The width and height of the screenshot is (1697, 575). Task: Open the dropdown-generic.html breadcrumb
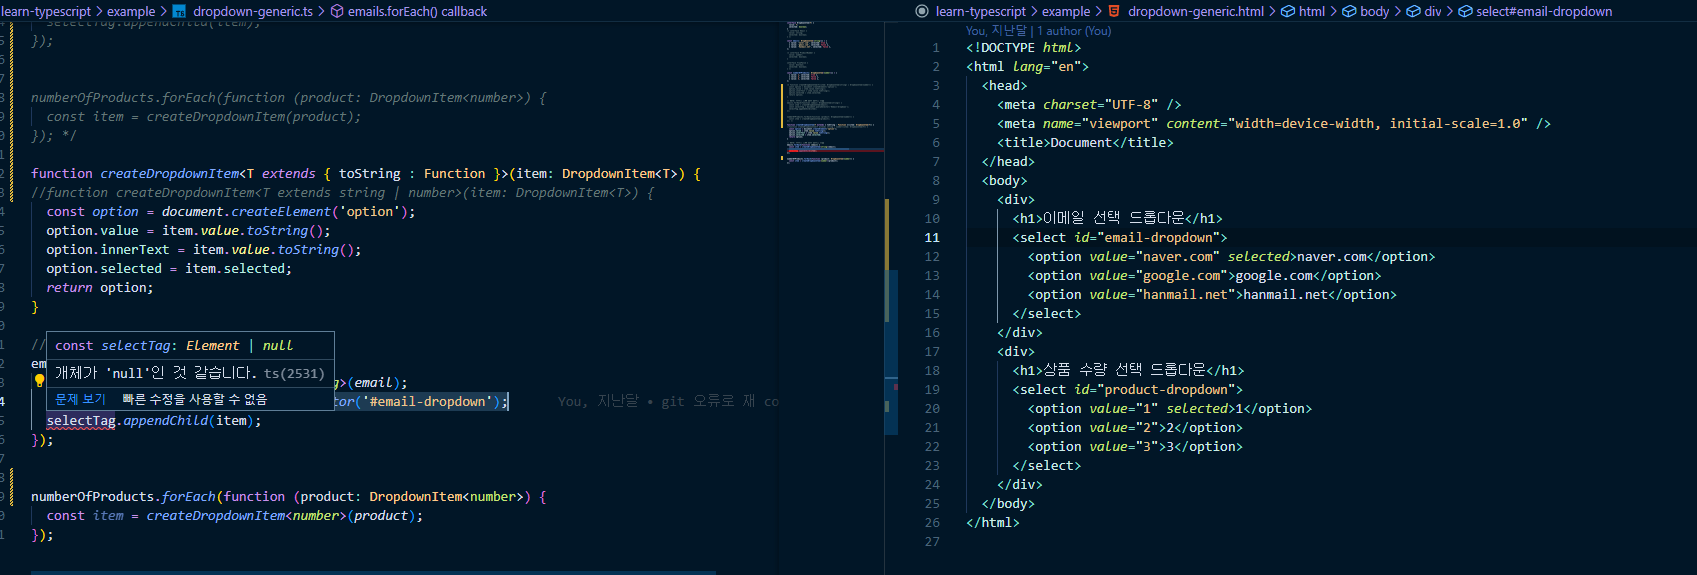[1196, 11]
